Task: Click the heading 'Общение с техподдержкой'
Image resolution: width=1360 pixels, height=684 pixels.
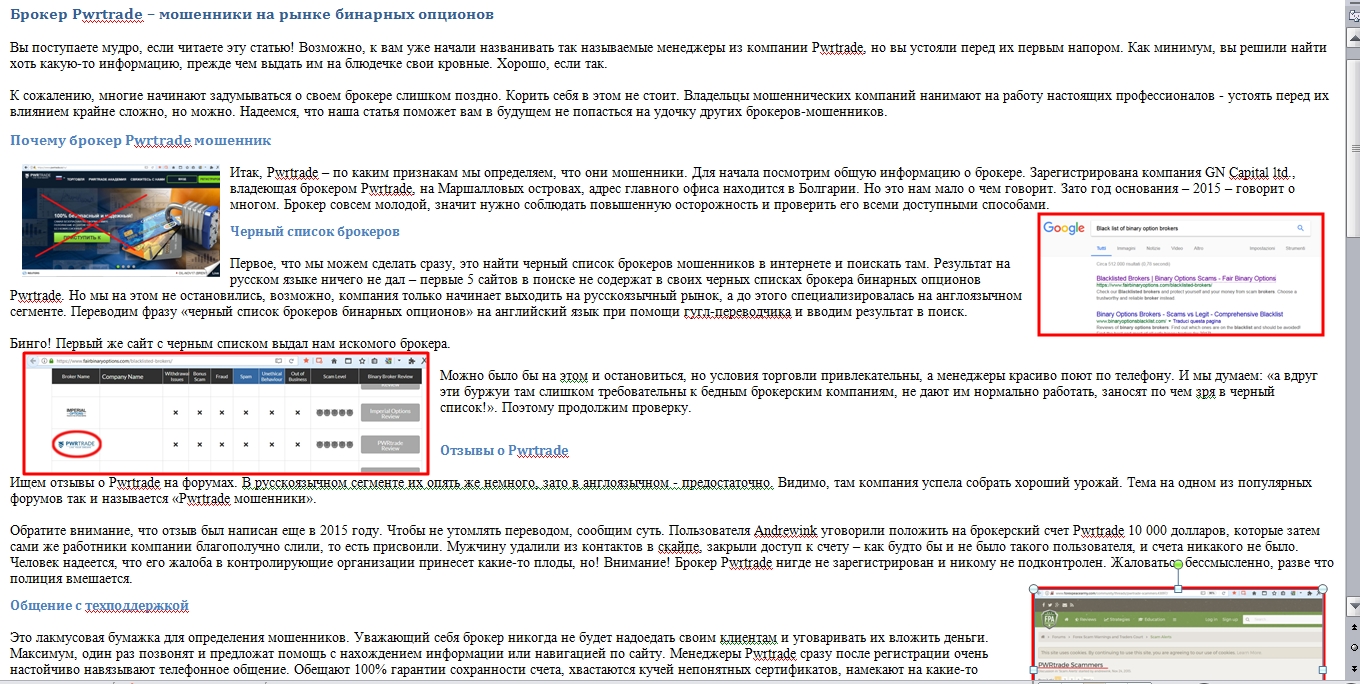Action: coord(99,605)
